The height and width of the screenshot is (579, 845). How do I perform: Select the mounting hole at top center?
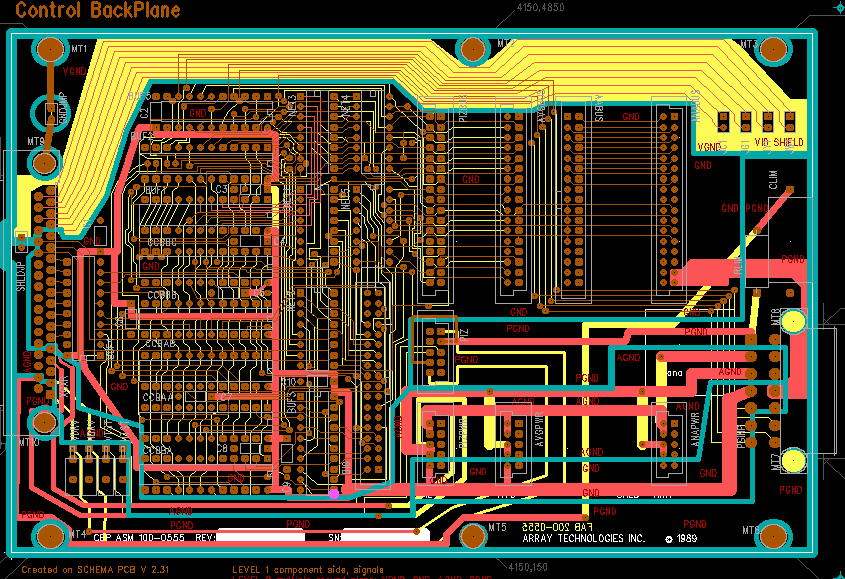pos(473,49)
